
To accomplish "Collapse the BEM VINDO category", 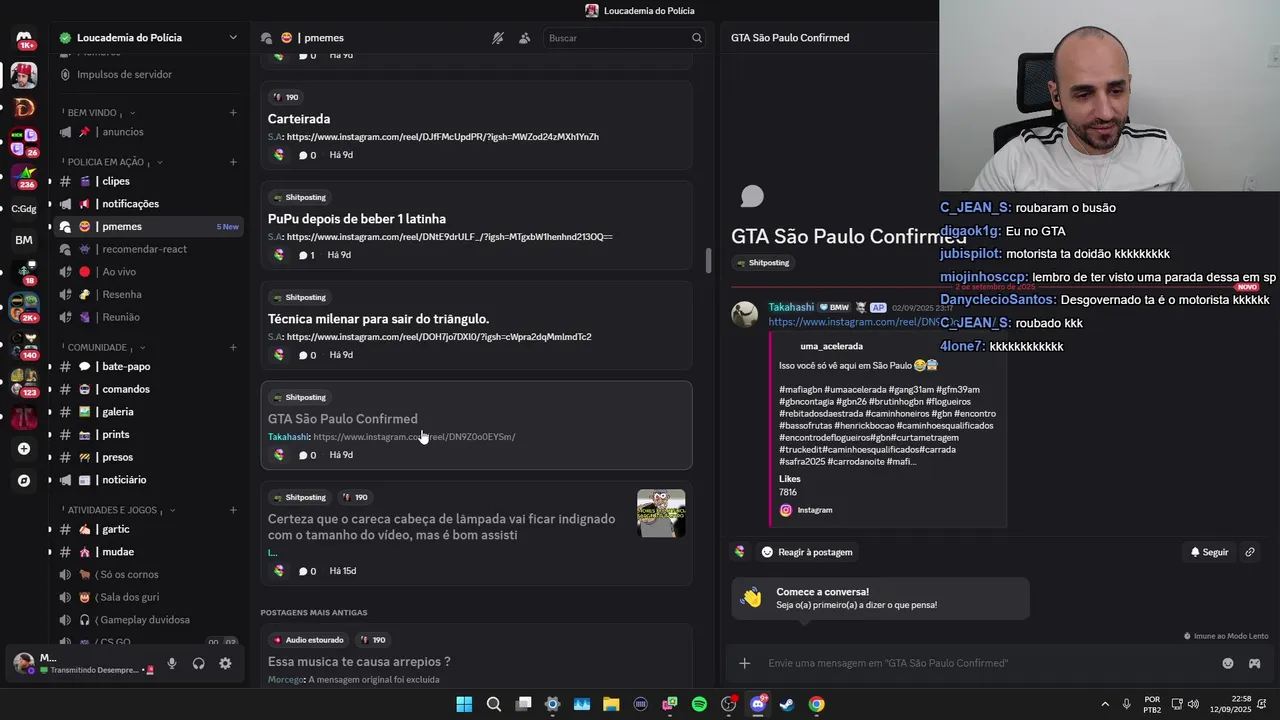I will coord(99,113).
